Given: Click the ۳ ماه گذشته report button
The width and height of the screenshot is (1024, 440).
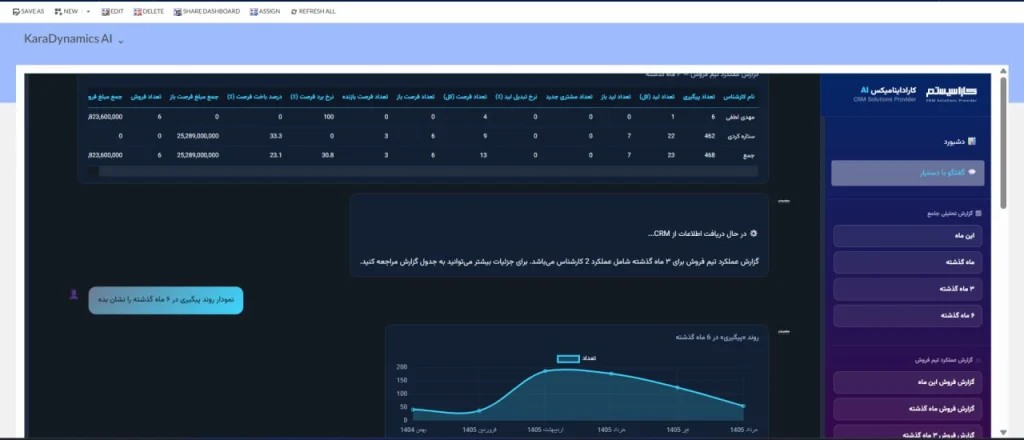Looking at the screenshot, I should pos(908,289).
